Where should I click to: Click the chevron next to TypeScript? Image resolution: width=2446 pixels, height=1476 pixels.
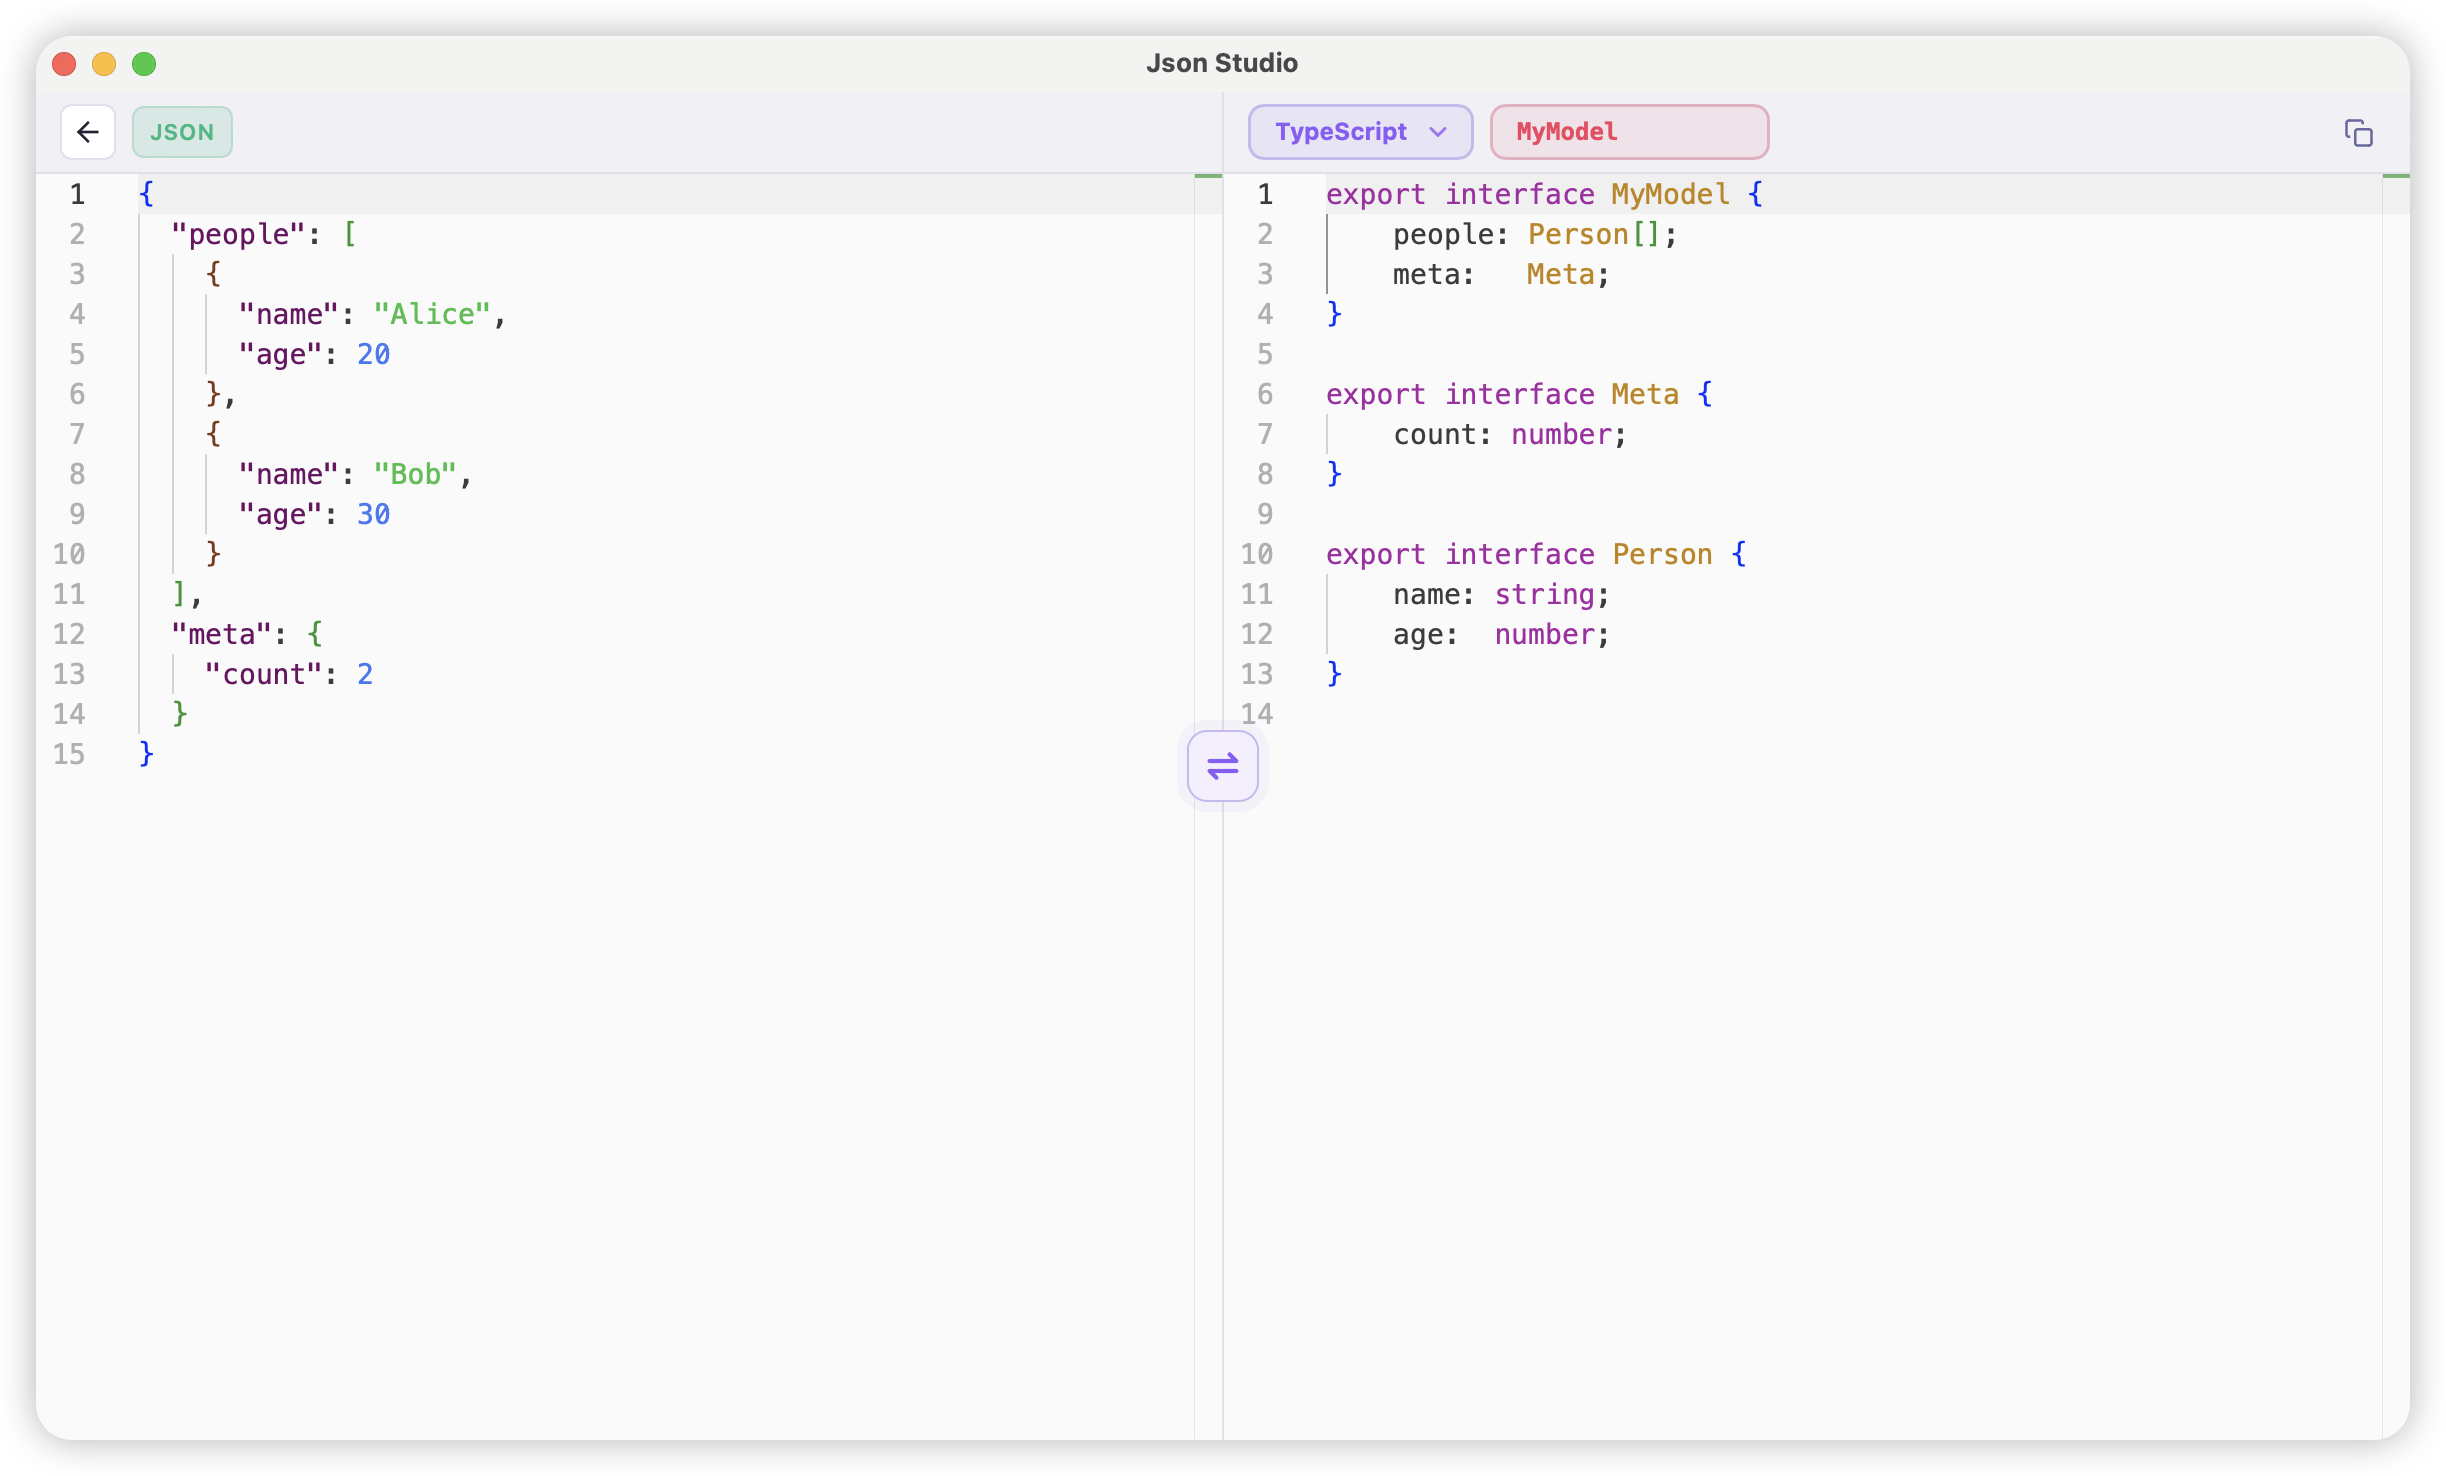[1438, 131]
